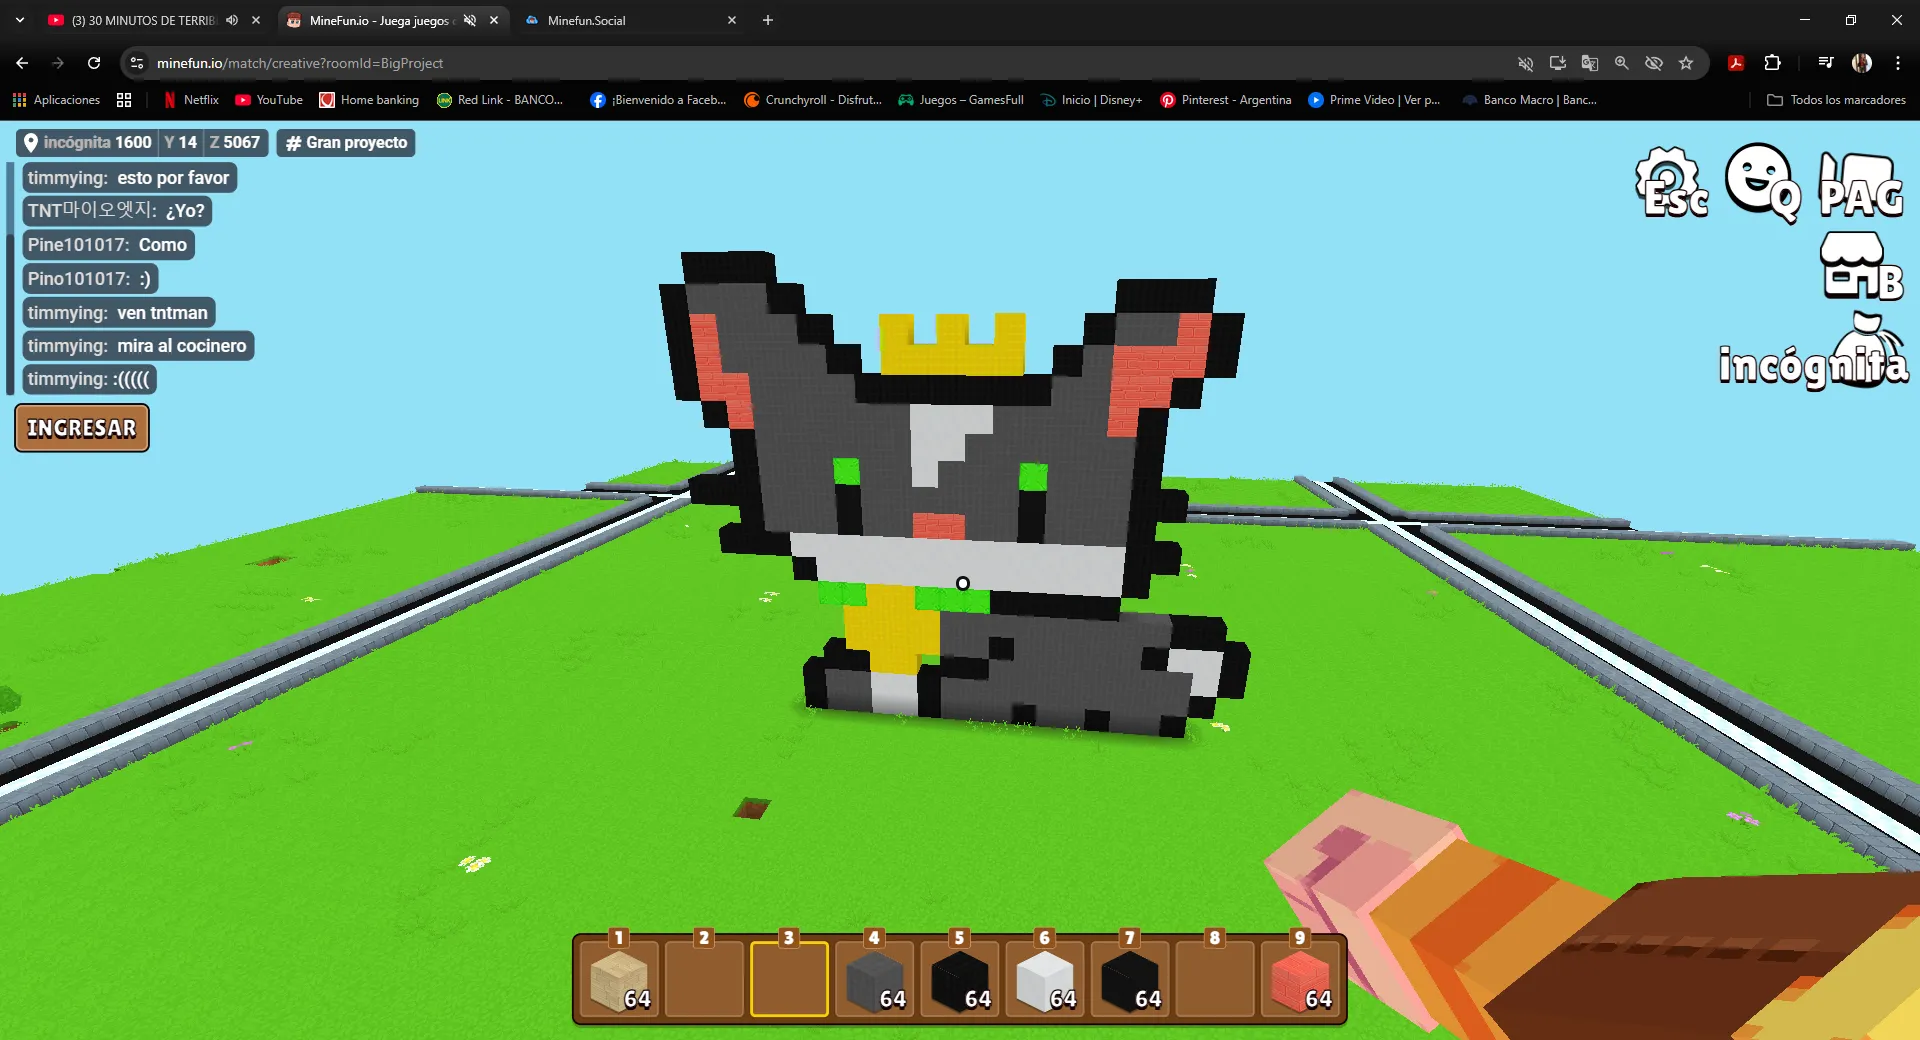Click chat message 'timmying: :((((('
Viewport: 1920px width, 1040px height.
89,379
